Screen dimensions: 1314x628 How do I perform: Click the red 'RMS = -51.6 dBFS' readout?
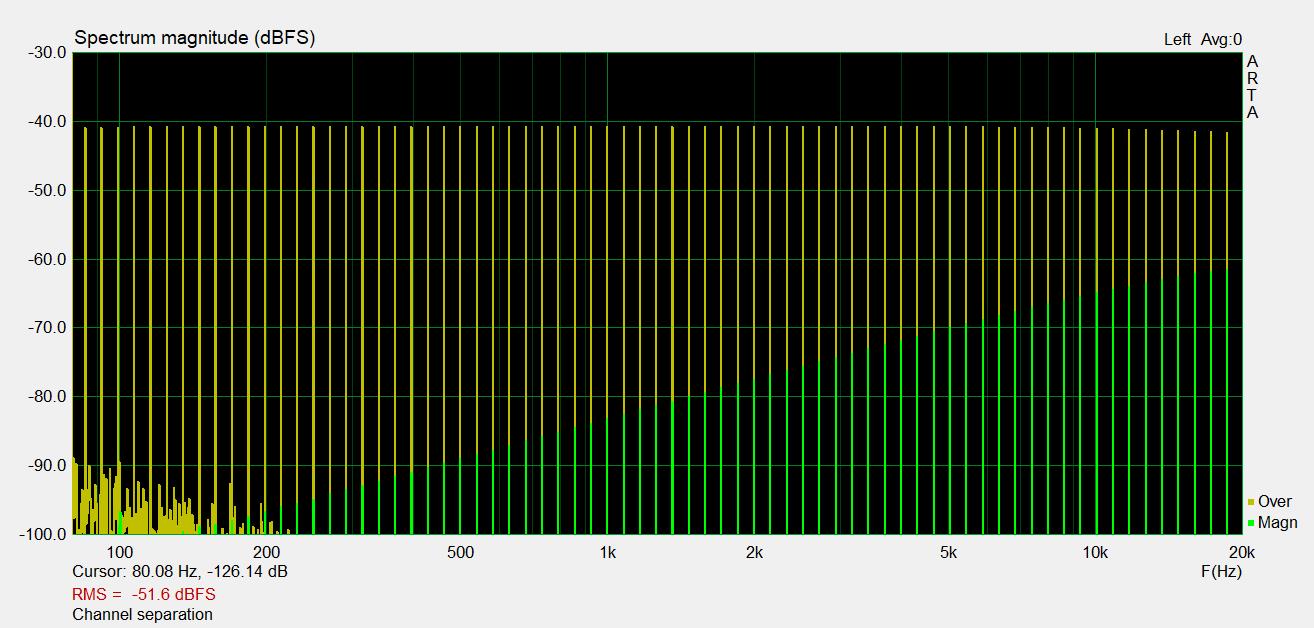click(144, 594)
